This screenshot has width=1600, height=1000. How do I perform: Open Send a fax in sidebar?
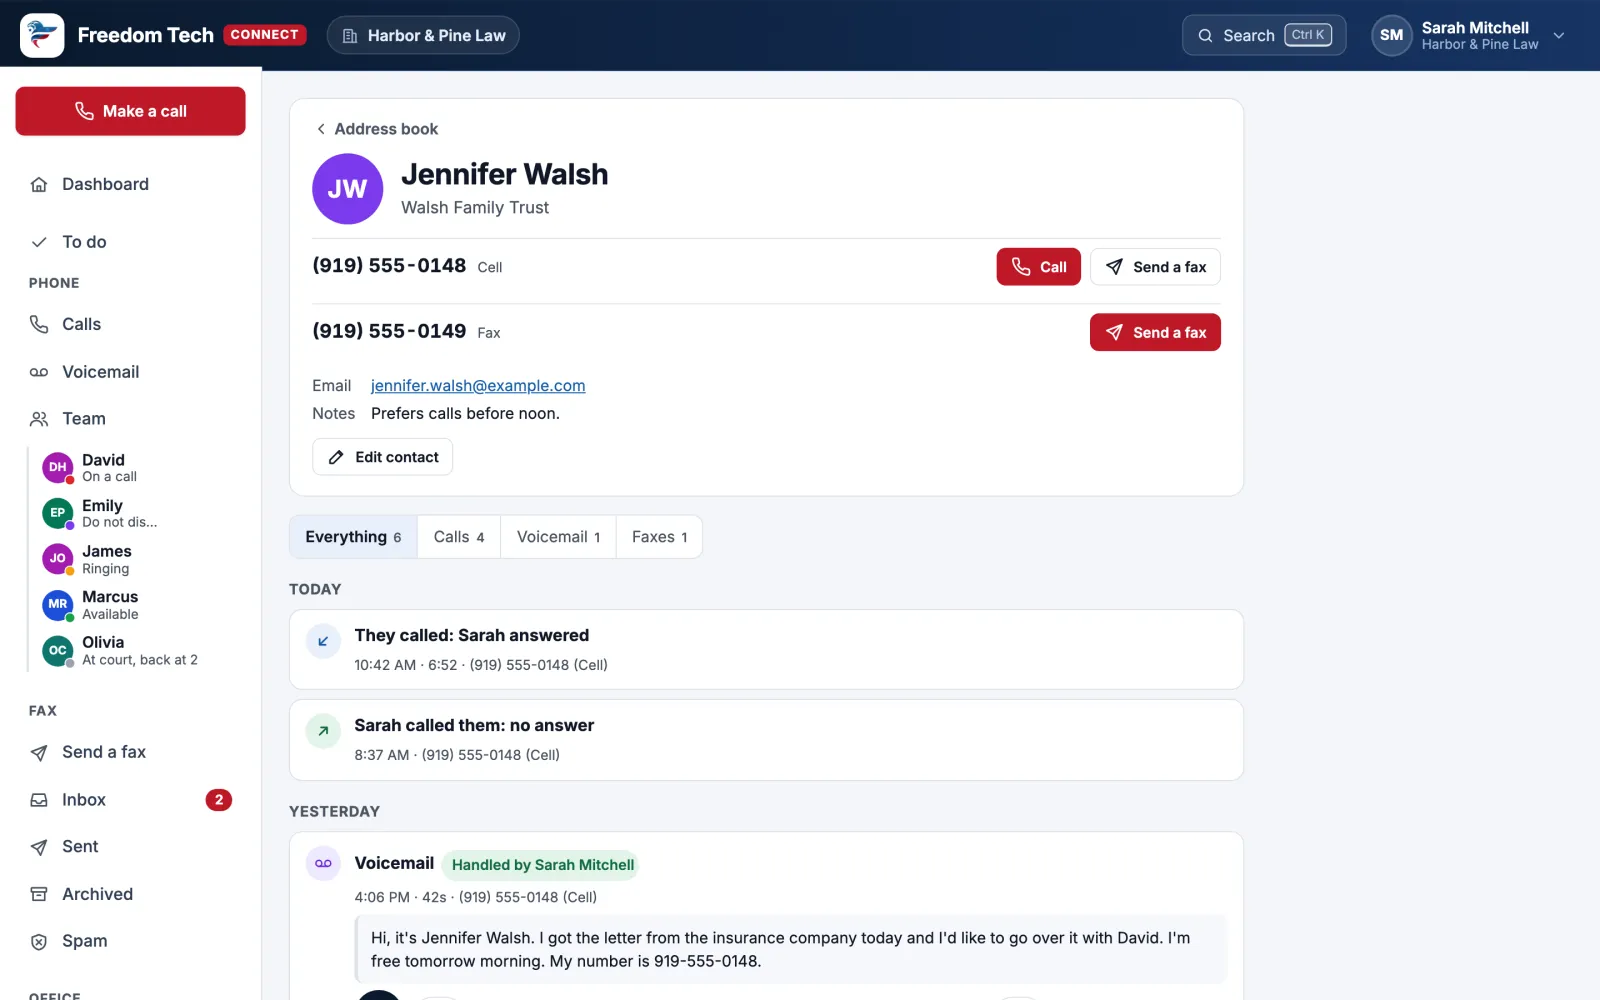coord(130,752)
